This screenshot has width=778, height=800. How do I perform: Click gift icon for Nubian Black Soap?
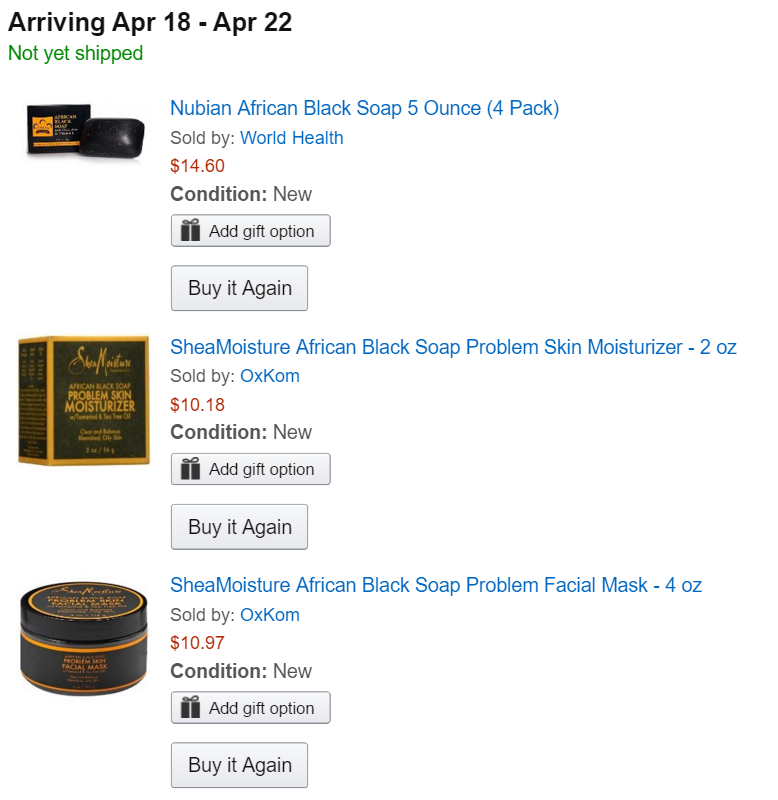coord(190,231)
